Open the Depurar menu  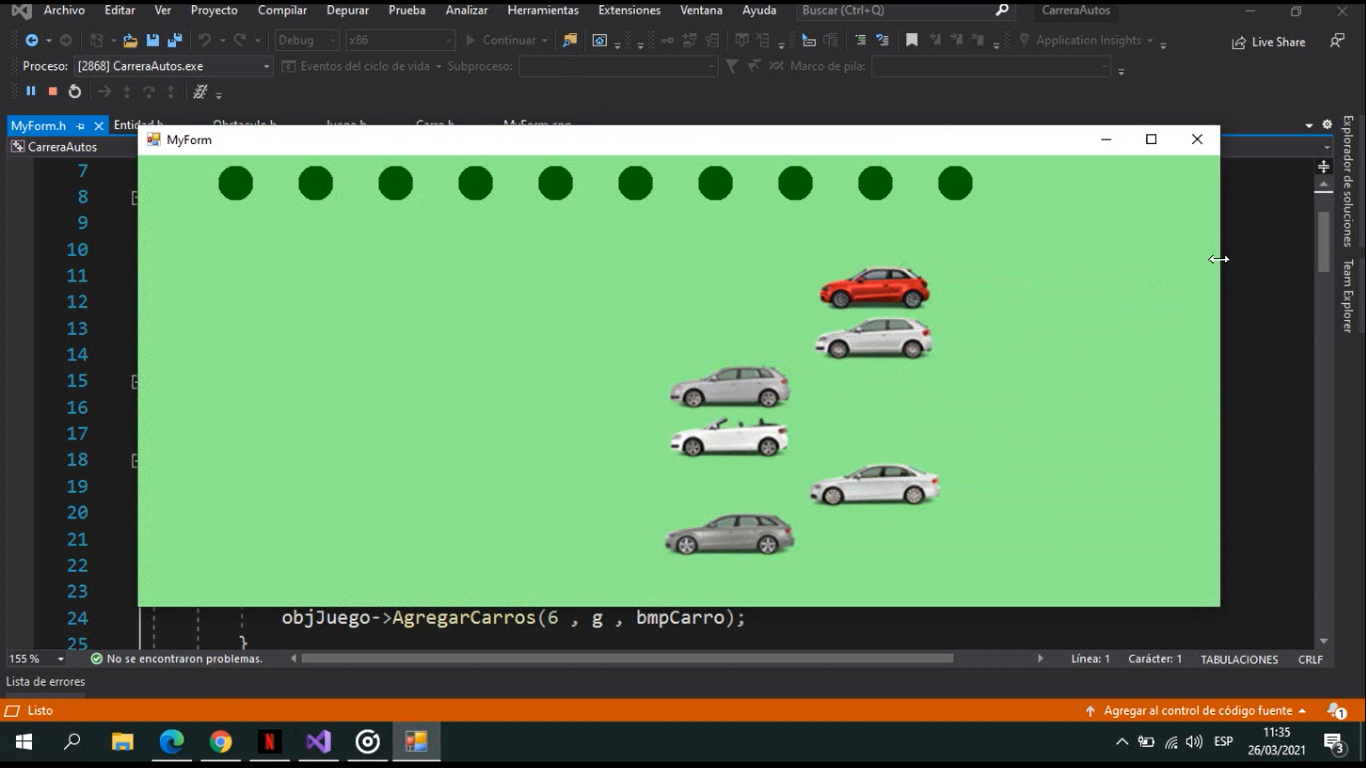pyautogui.click(x=348, y=10)
